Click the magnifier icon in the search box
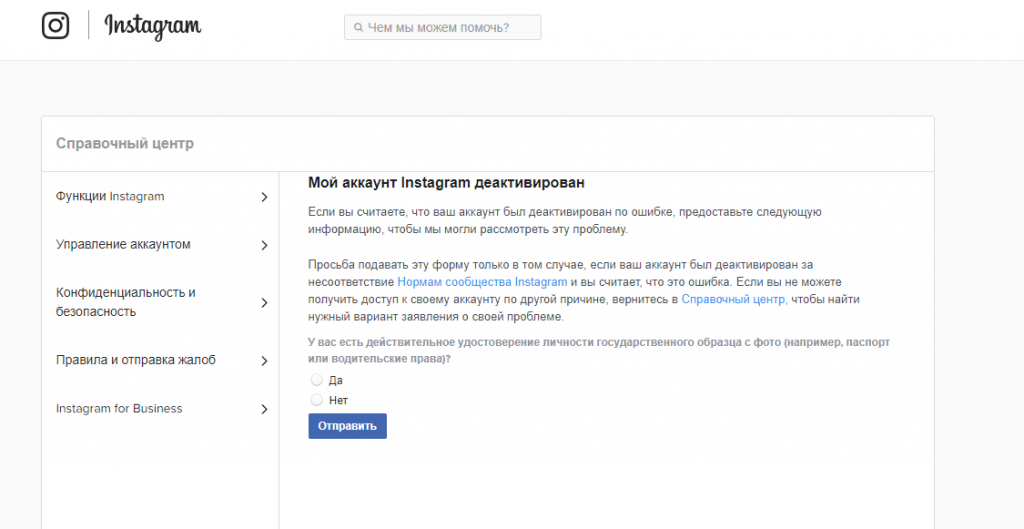The width and height of the screenshot is (1024, 529). point(357,28)
